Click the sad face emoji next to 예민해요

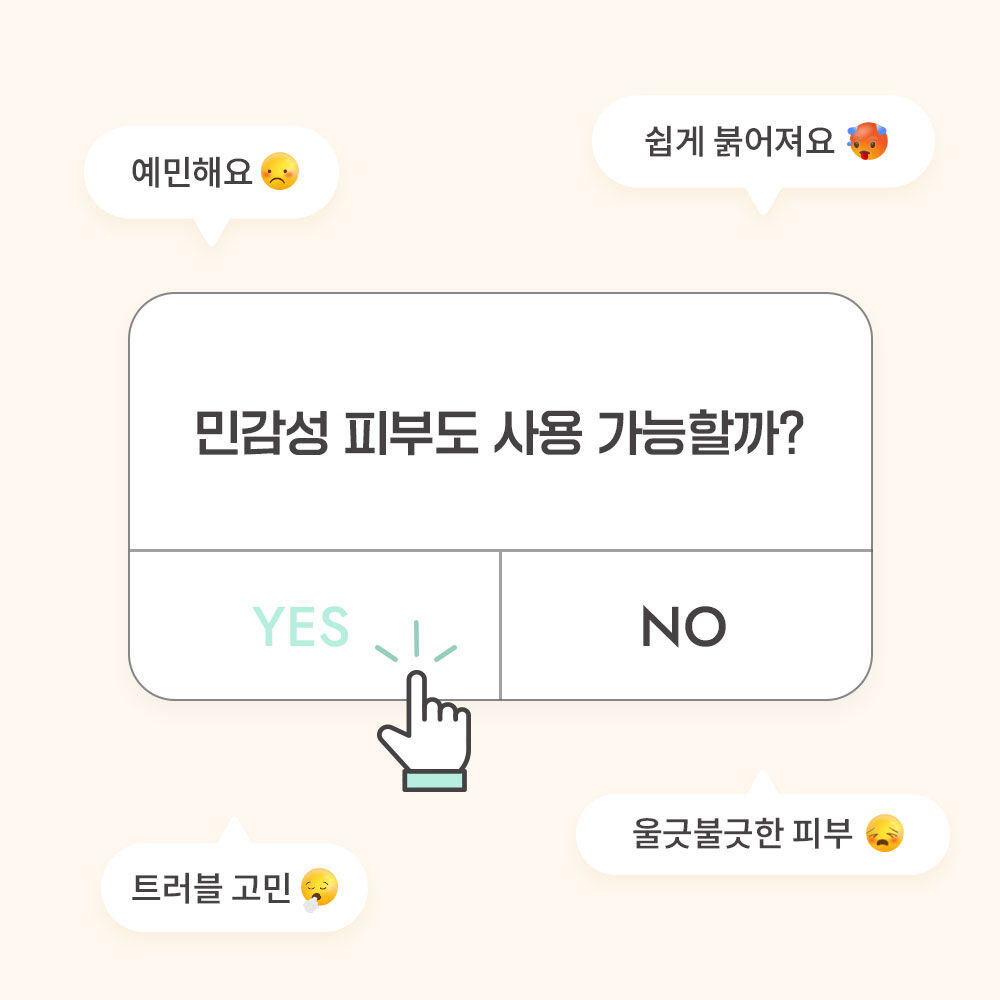point(280,171)
